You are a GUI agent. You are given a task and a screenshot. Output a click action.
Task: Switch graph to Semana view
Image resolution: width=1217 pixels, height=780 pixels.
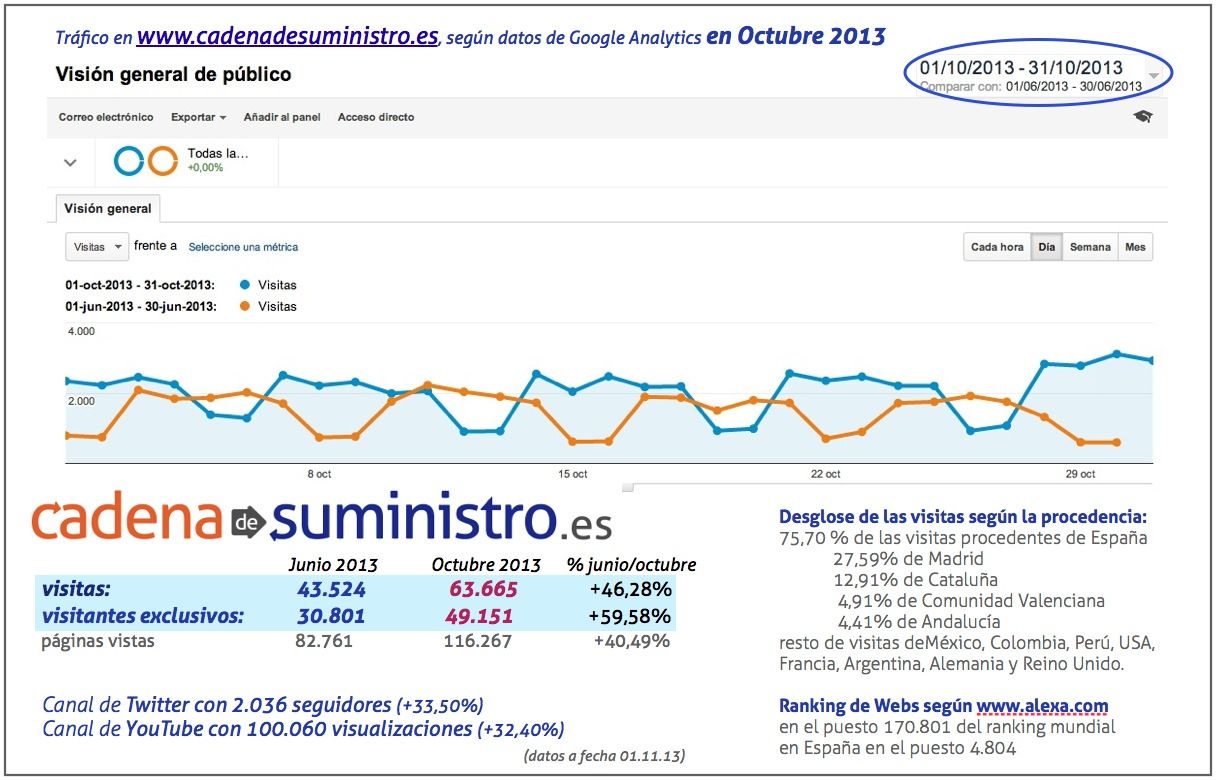[x=1090, y=247]
